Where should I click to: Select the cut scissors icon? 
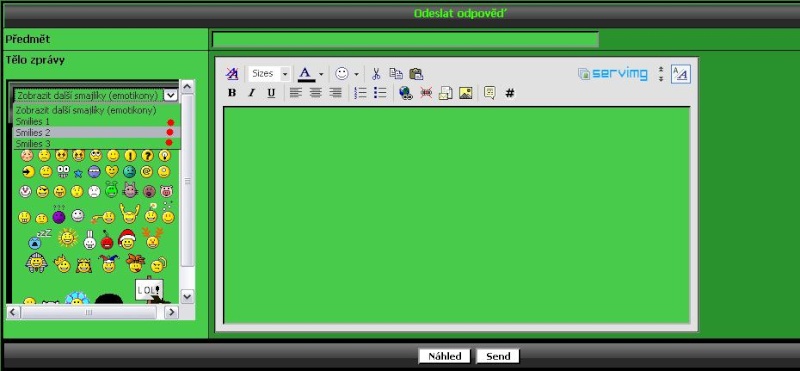point(376,74)
